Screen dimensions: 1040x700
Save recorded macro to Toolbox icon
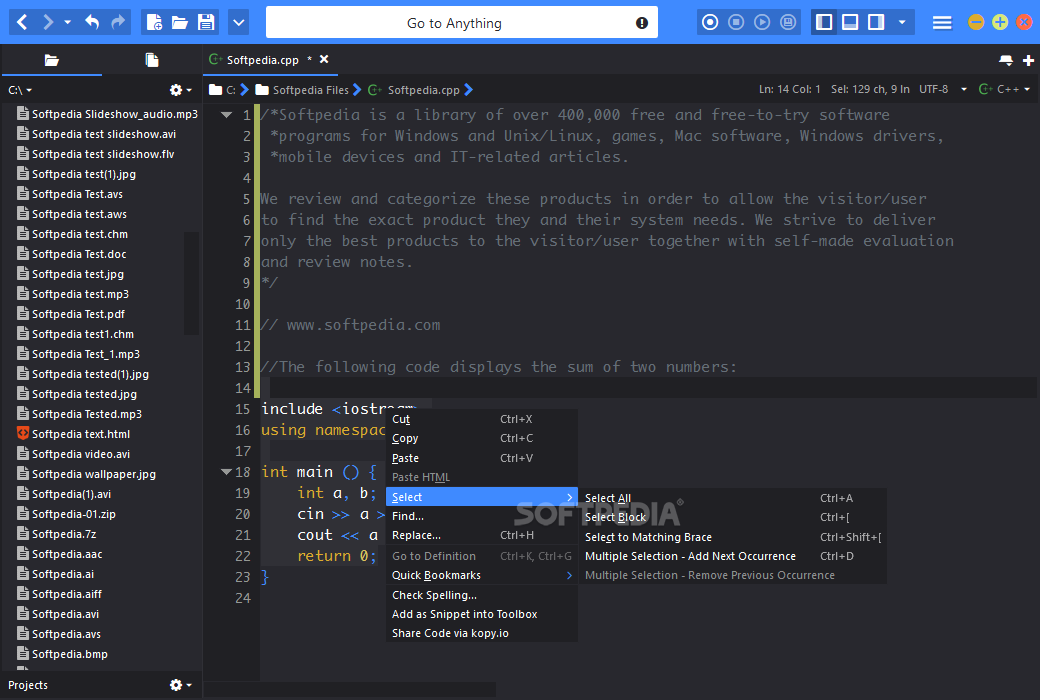click(788, 23)
